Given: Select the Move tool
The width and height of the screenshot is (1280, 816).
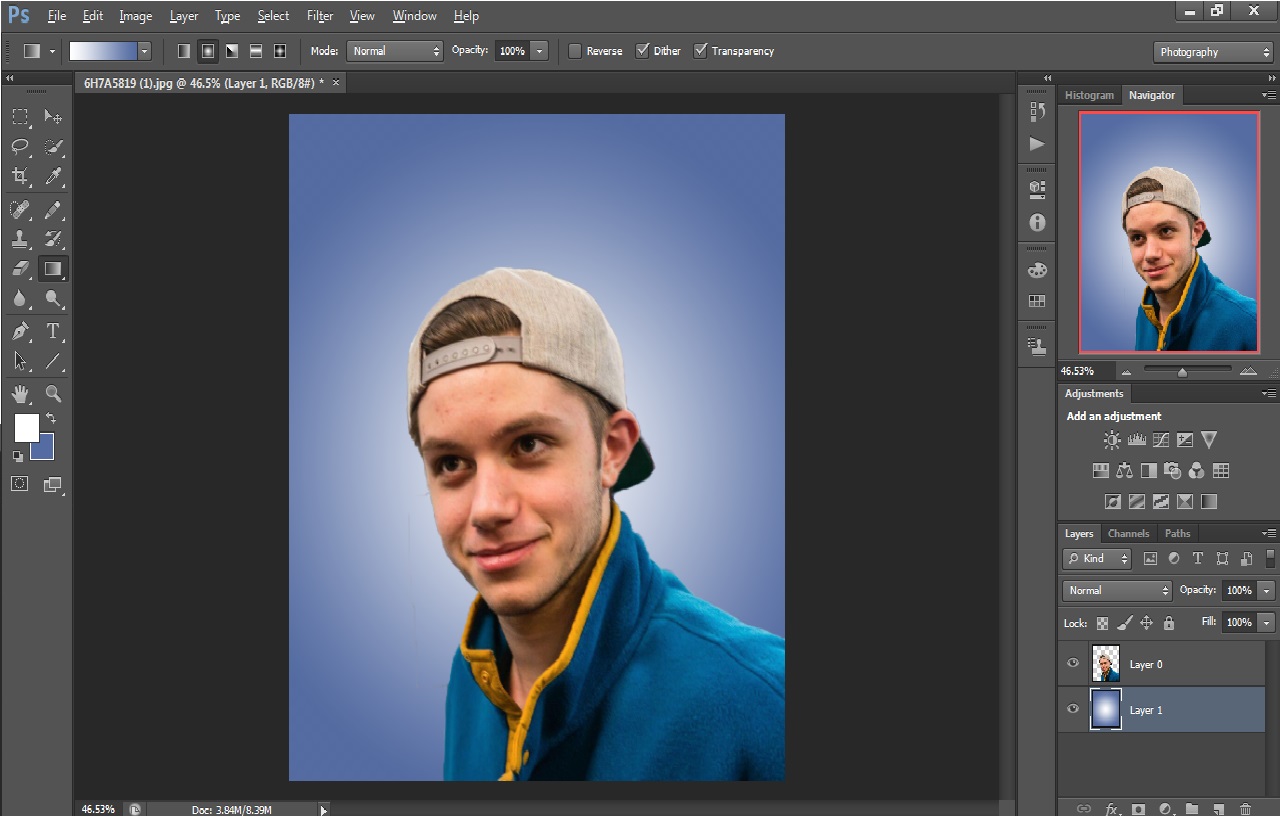Looking at the screenshot, I should click(x=54, y=117).
